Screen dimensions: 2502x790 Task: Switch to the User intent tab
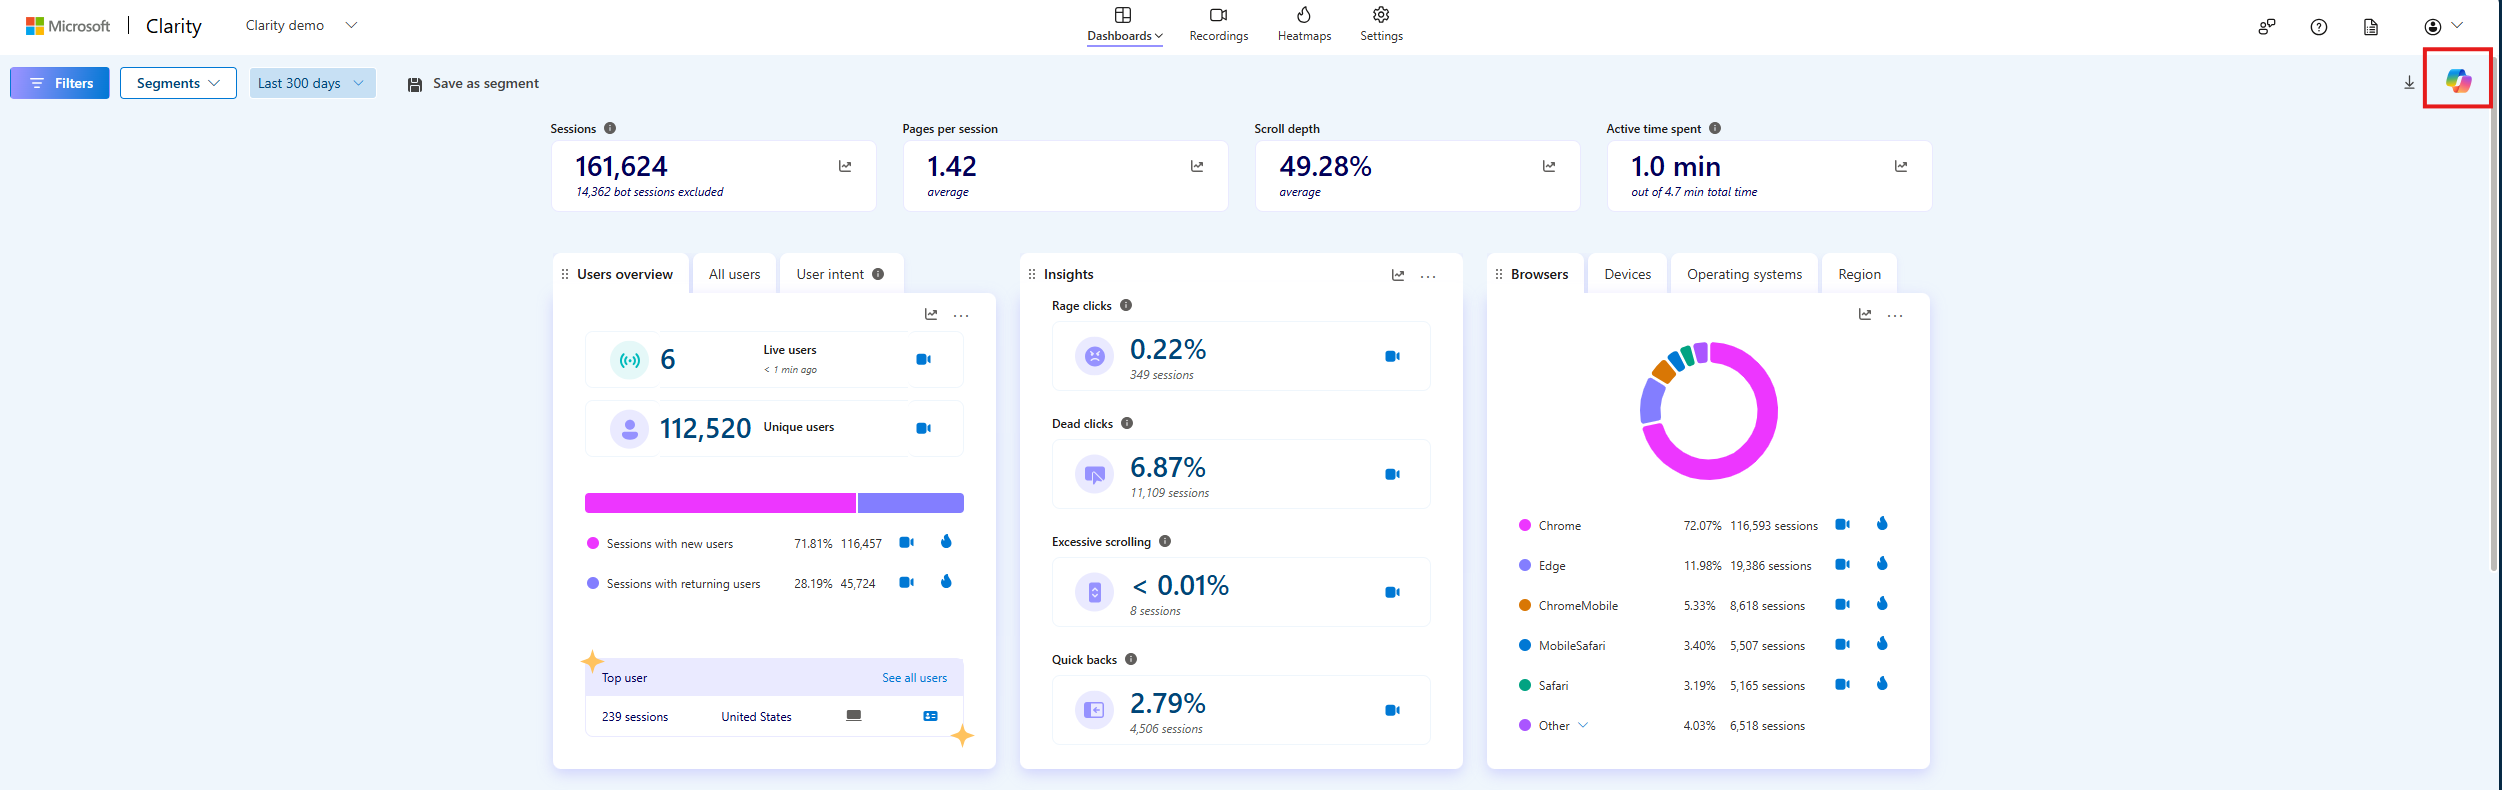(840, 274)
